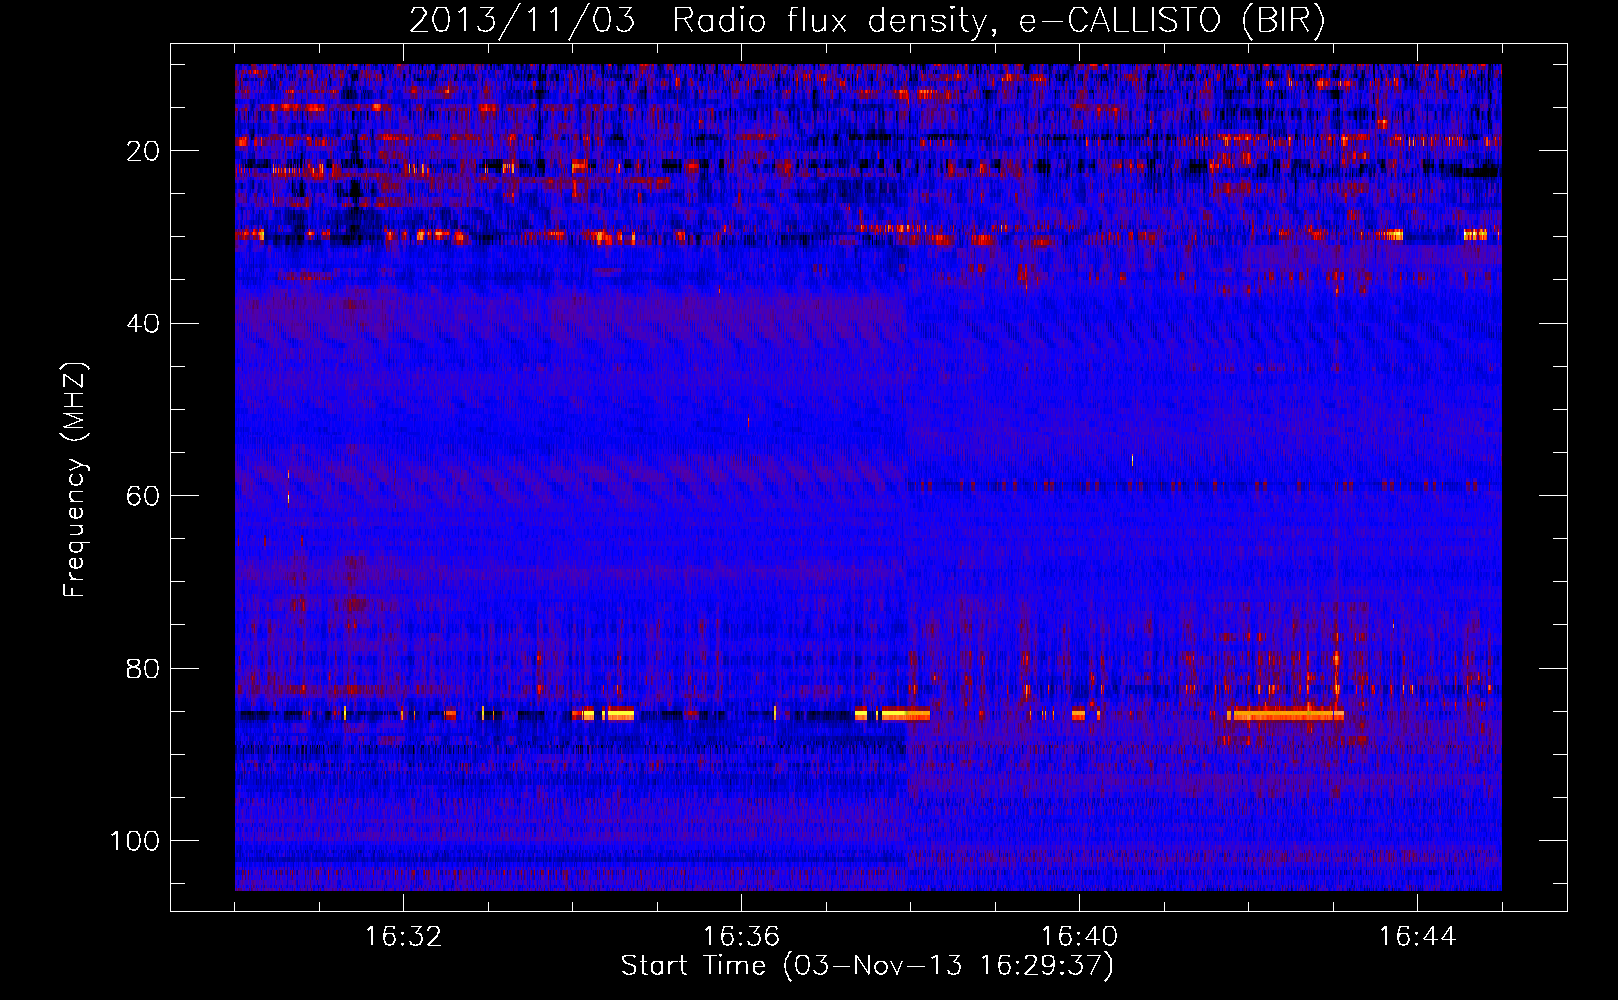Click the long bright burst near 16:42 at 85 MHz
The image size is (1618, 1000).
(1285, 714)
